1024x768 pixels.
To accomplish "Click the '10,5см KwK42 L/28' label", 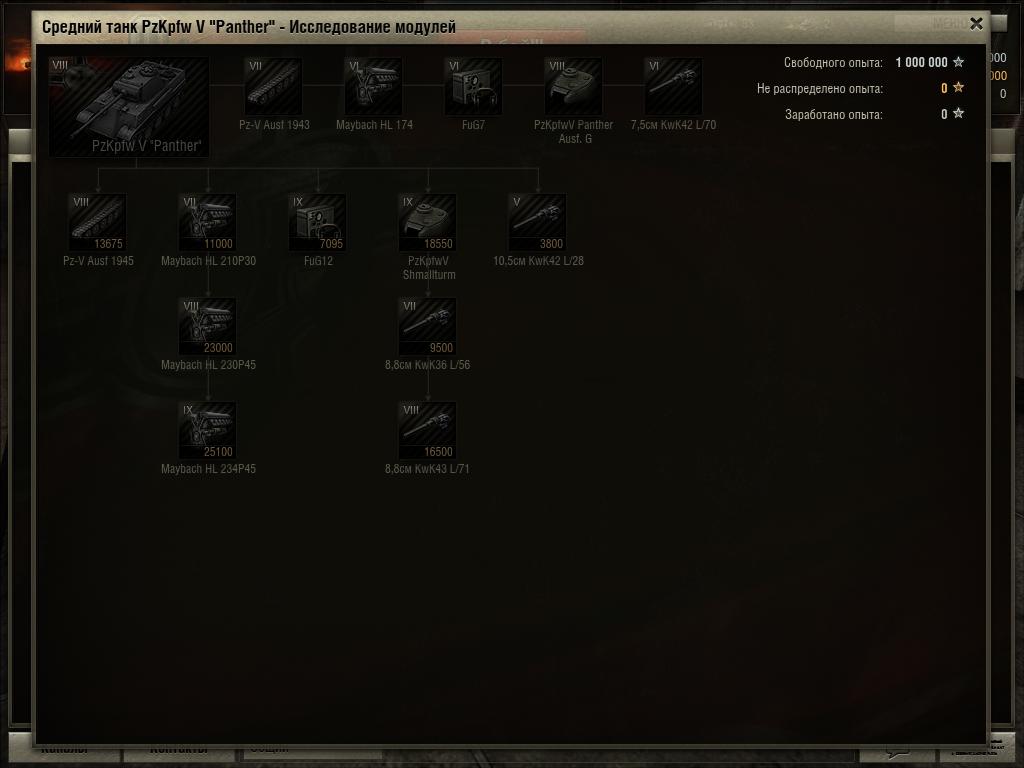I will tap(538, 261).
